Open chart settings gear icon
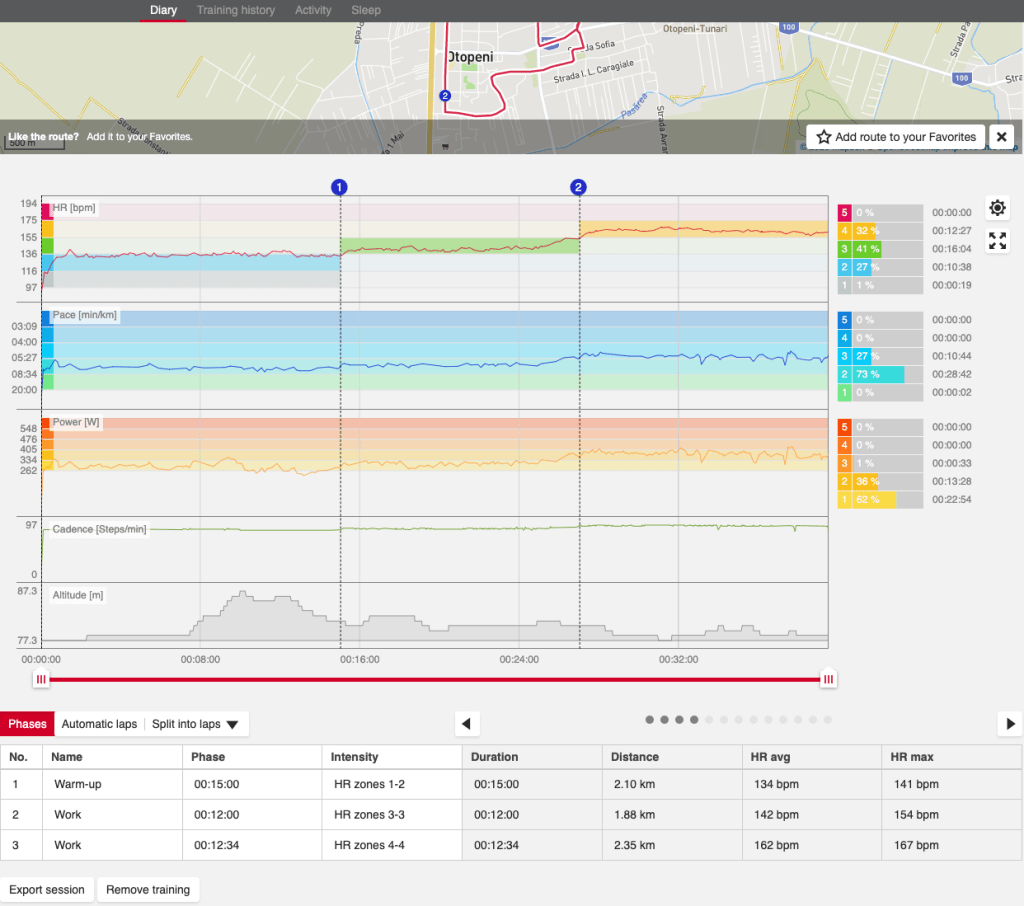Screen dimensions: 1024x906 997,208
